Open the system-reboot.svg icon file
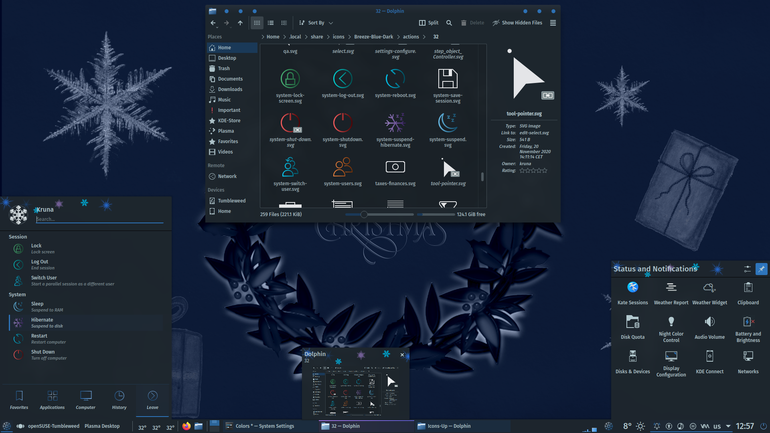This screenshot has width=770, height=433. [x=395, y=83]
